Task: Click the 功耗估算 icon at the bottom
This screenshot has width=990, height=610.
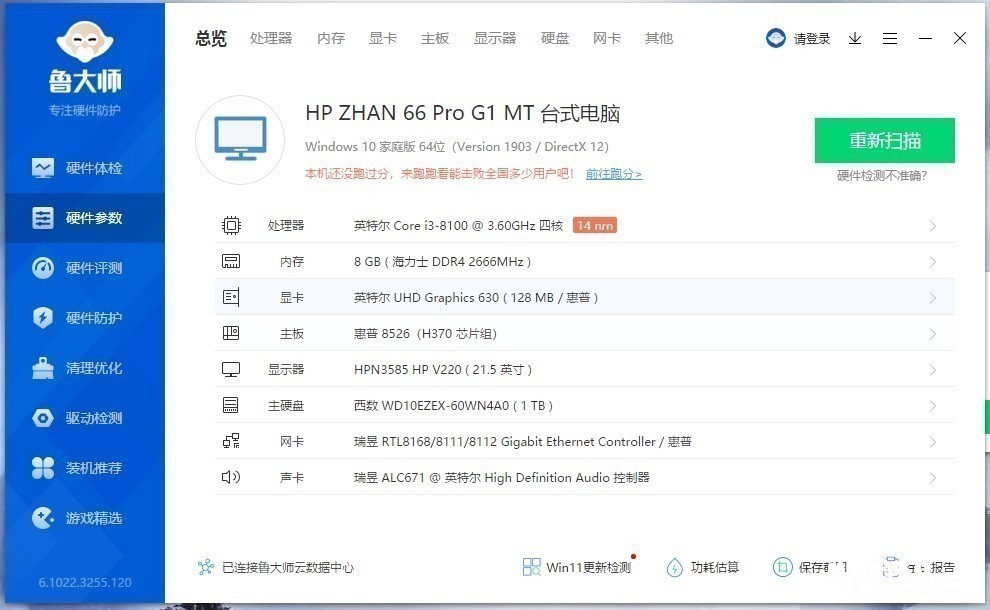Action: pos(675,567)
